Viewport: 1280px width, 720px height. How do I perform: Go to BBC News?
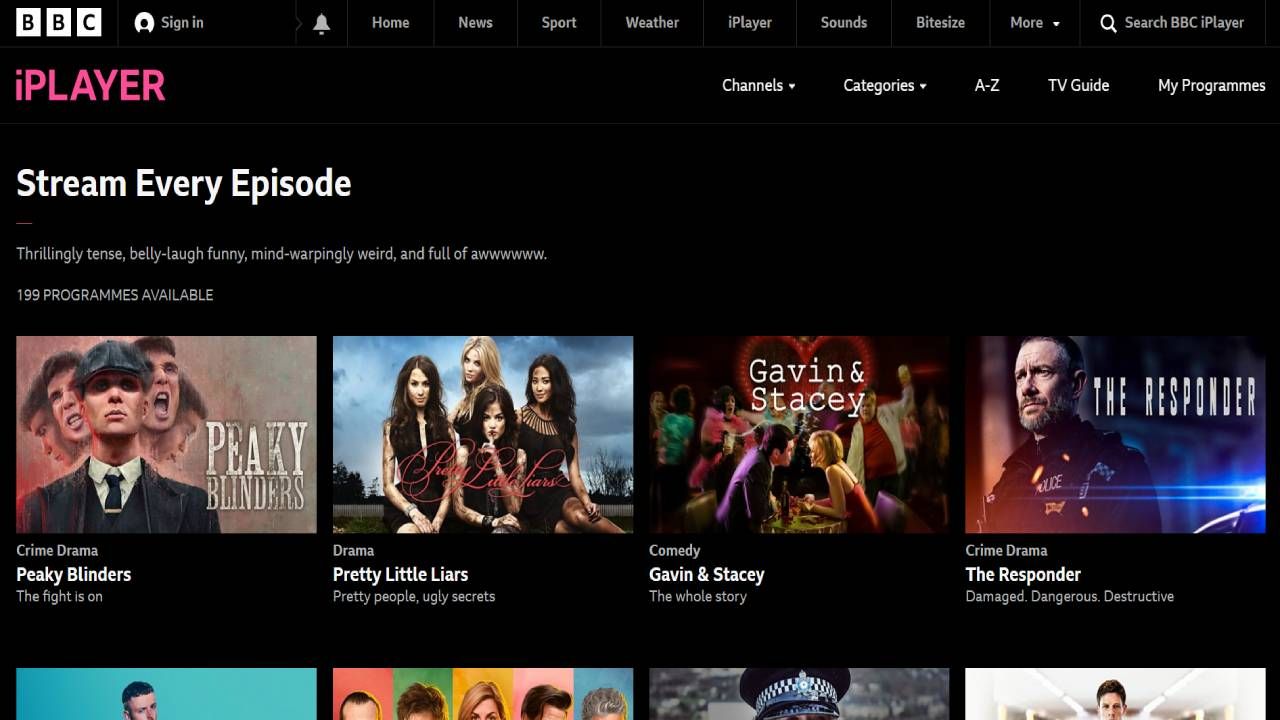(475, 23)
